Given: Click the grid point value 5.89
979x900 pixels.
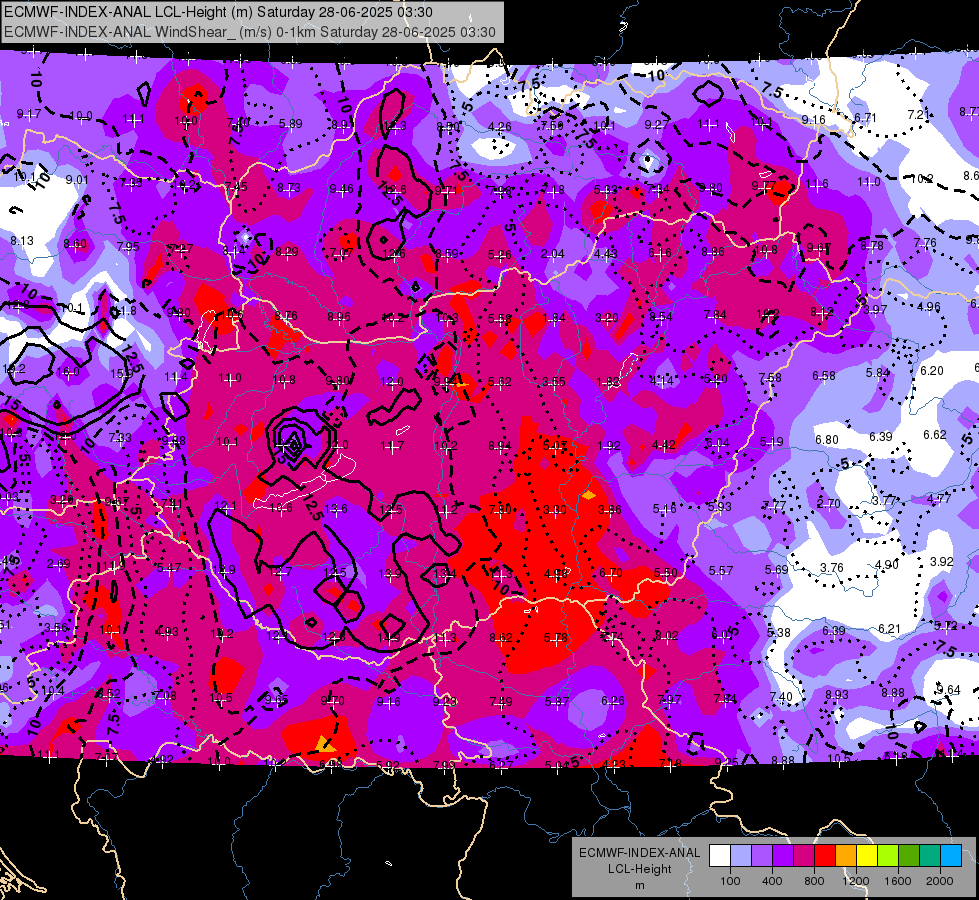Looking at the screenshot, I should coord(291,124).
